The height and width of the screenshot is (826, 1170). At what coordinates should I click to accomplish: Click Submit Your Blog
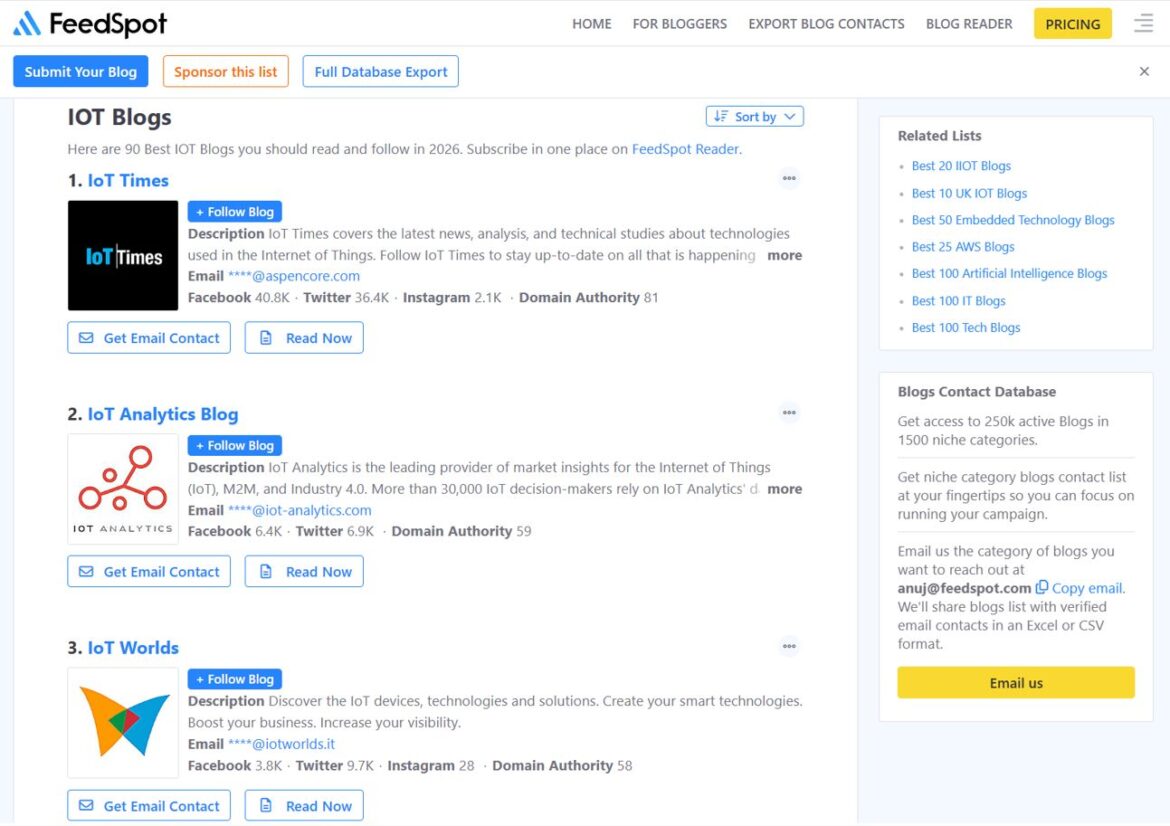pyautogui.click(x=80, y=71)
